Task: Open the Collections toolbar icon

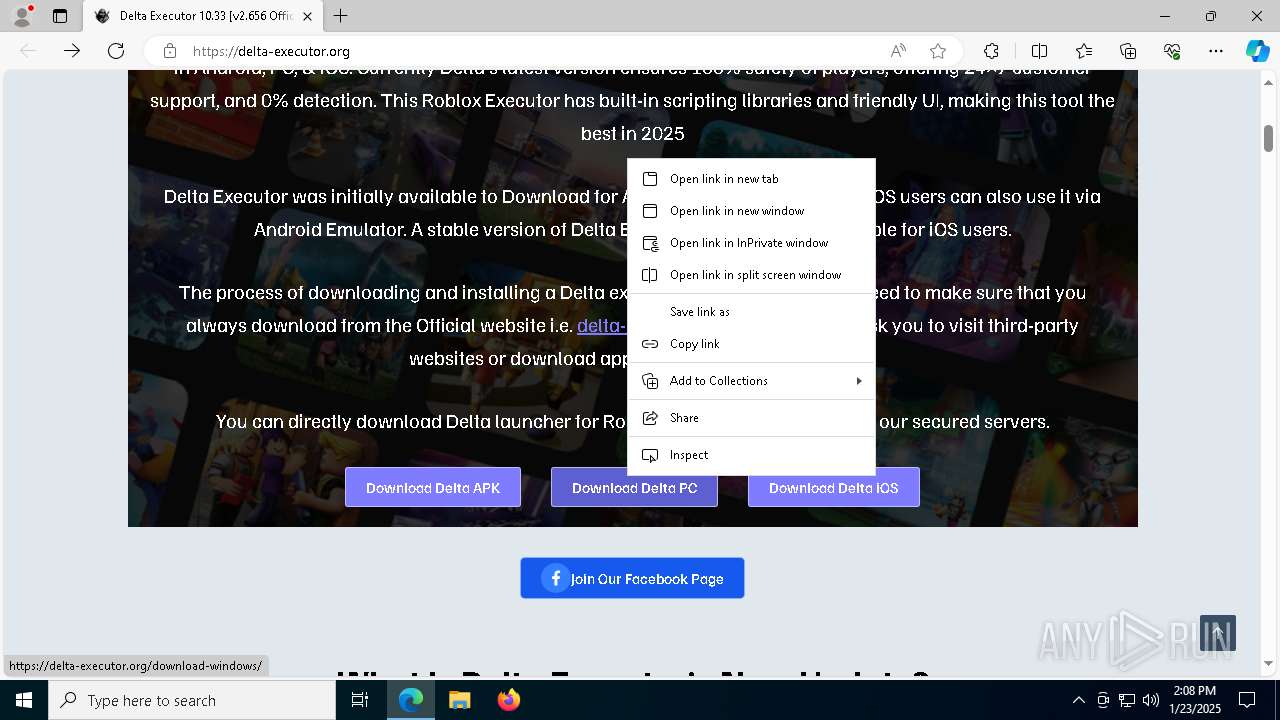Action: click(1128, 51)
